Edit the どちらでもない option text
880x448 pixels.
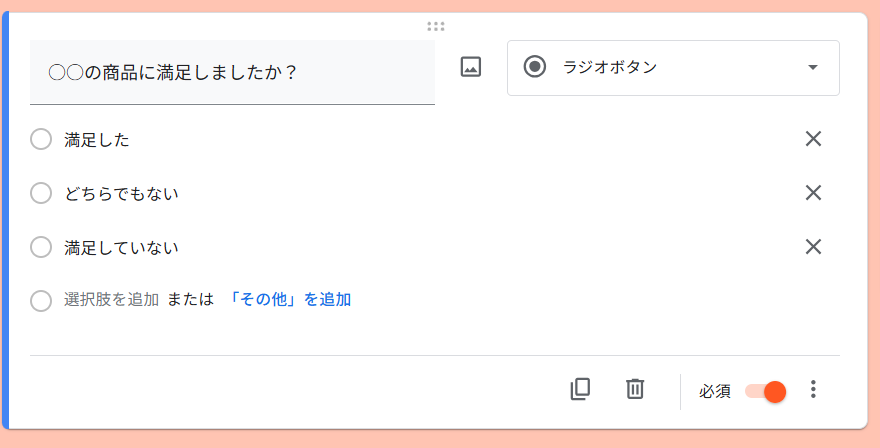click(121, 194)
